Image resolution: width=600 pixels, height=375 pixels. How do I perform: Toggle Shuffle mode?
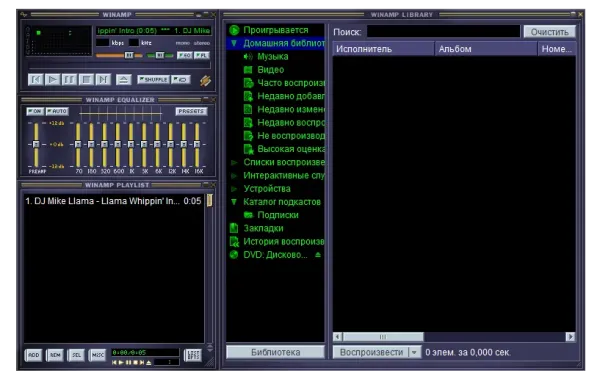tap(153, 80)
